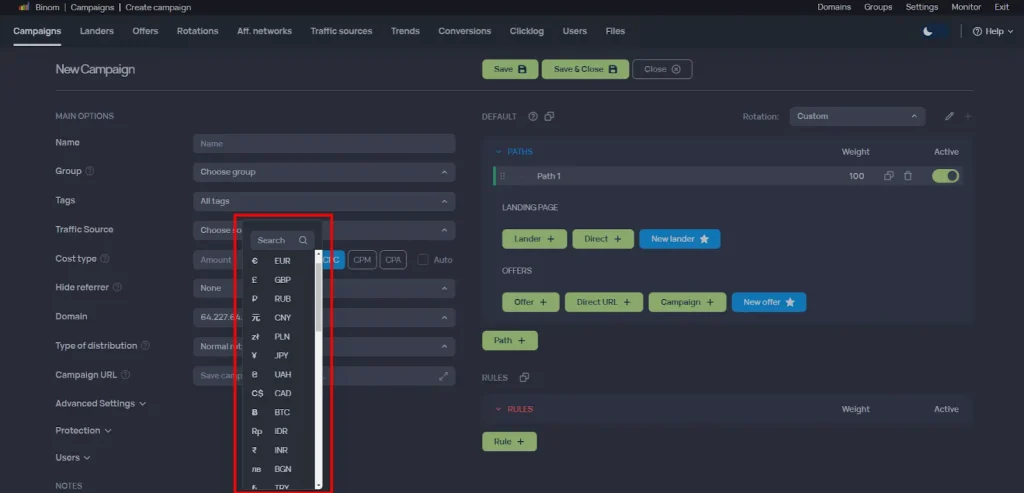This screenshot has width=1024, height=493.
Task: Click the green Offer + button
Action: [x=530, y=302]
